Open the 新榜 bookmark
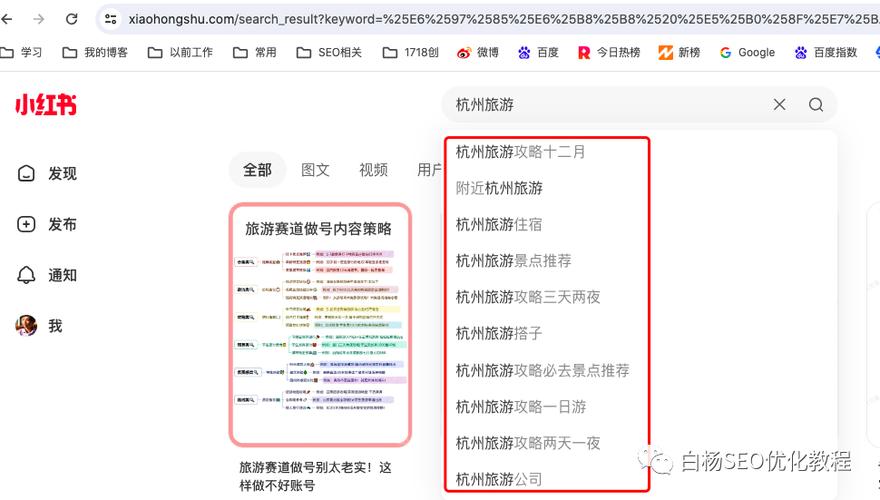Image resolution: width=880 pixels, height=500 pixels. click(x=679, y=52)
